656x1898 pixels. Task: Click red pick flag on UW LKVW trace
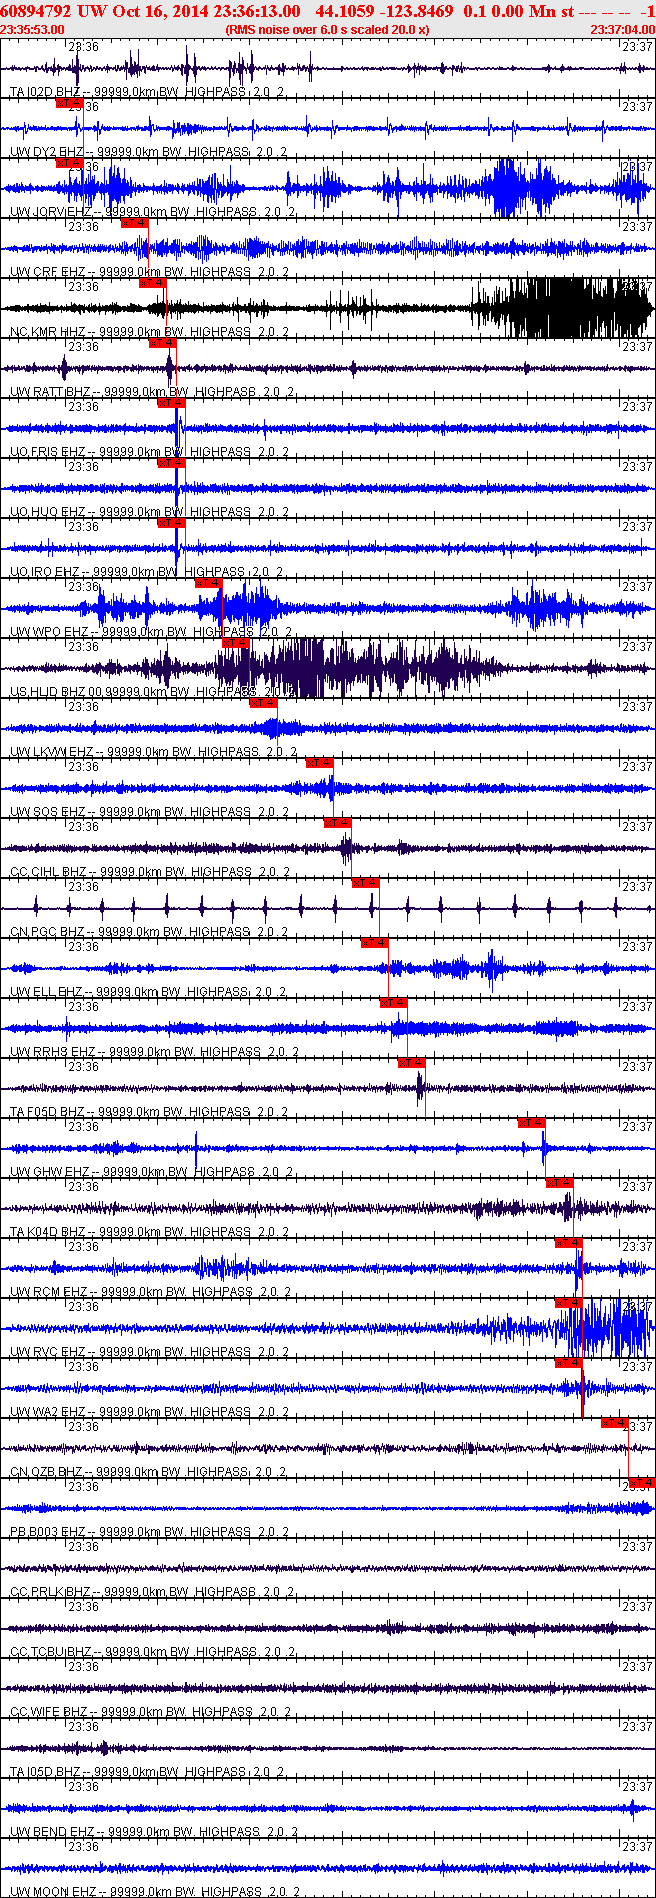(x=264, y=703)
